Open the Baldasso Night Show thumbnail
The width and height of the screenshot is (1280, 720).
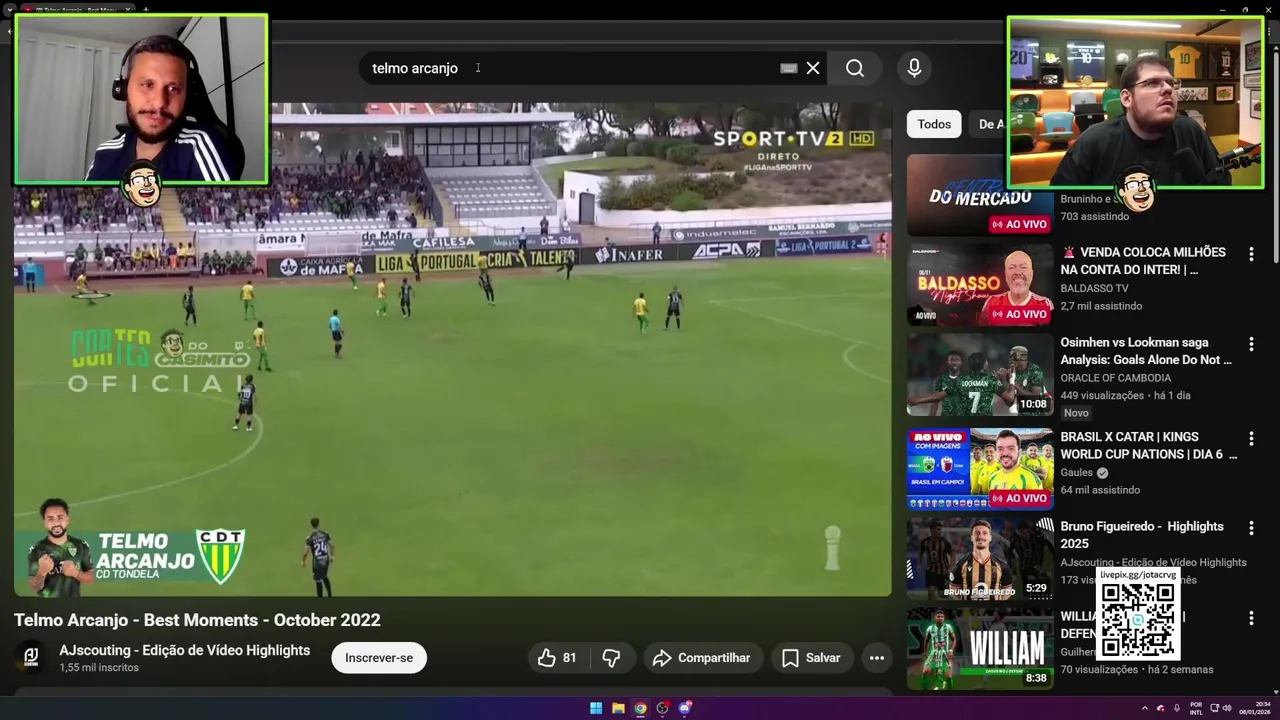[x=980, y=285]
